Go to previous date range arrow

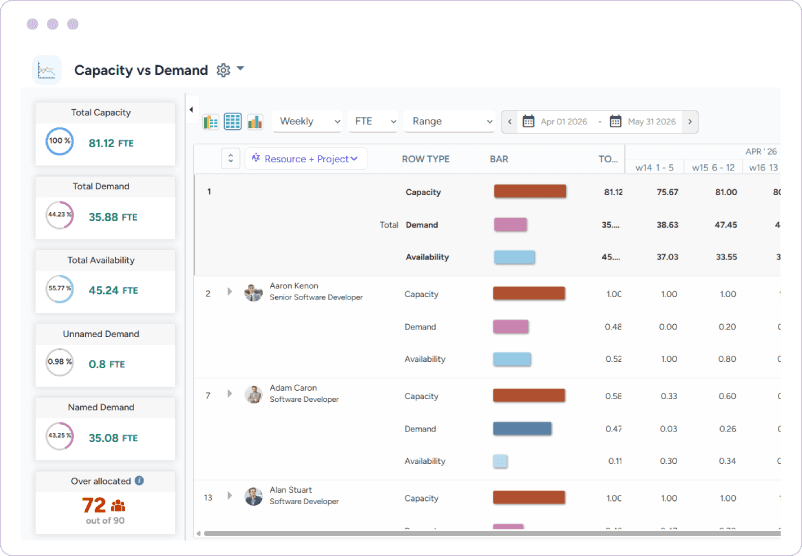click(x=509, y=122)
